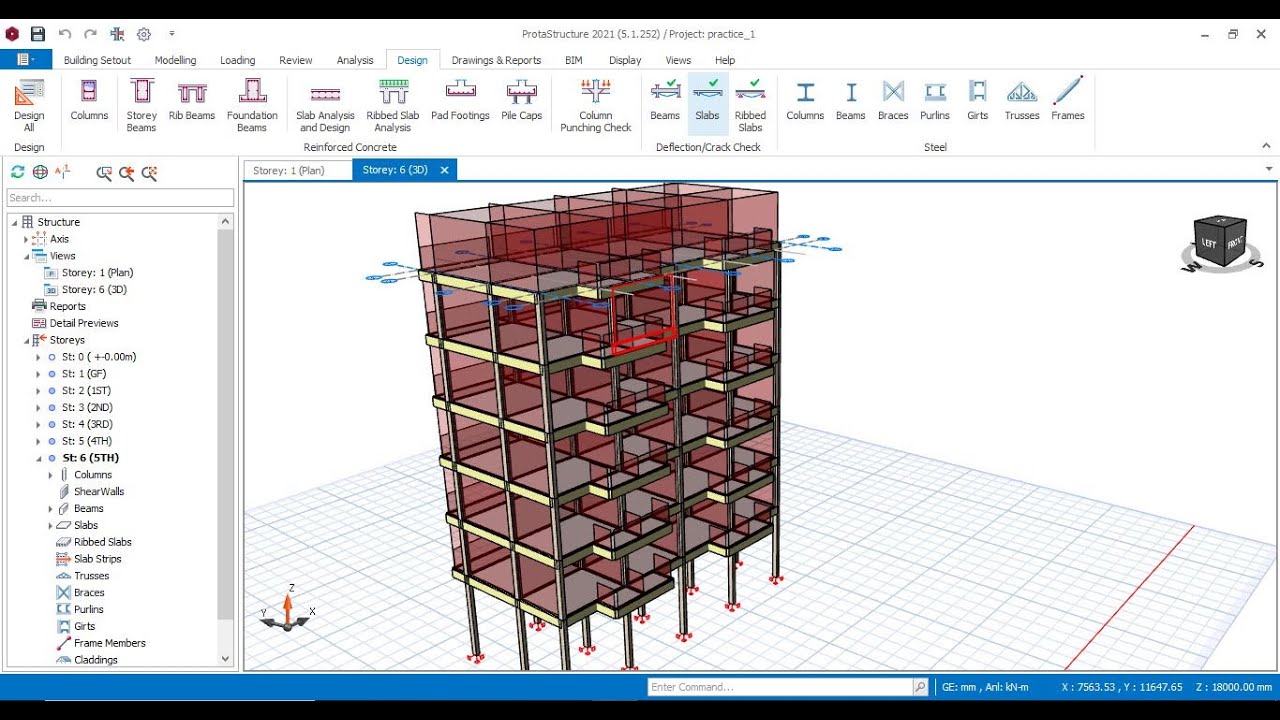This screenshot has height=720, width=1280.
Task: Open Steel Frames design
Action: pyautogui.click(x=1068, y=100)
